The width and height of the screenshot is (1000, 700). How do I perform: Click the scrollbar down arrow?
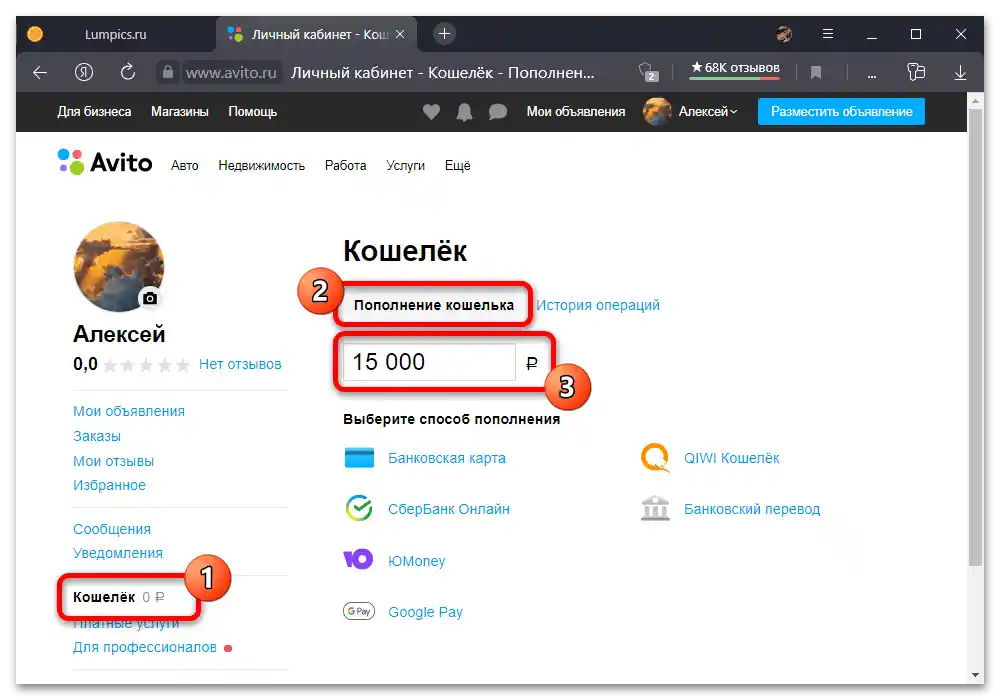(975, 674)
